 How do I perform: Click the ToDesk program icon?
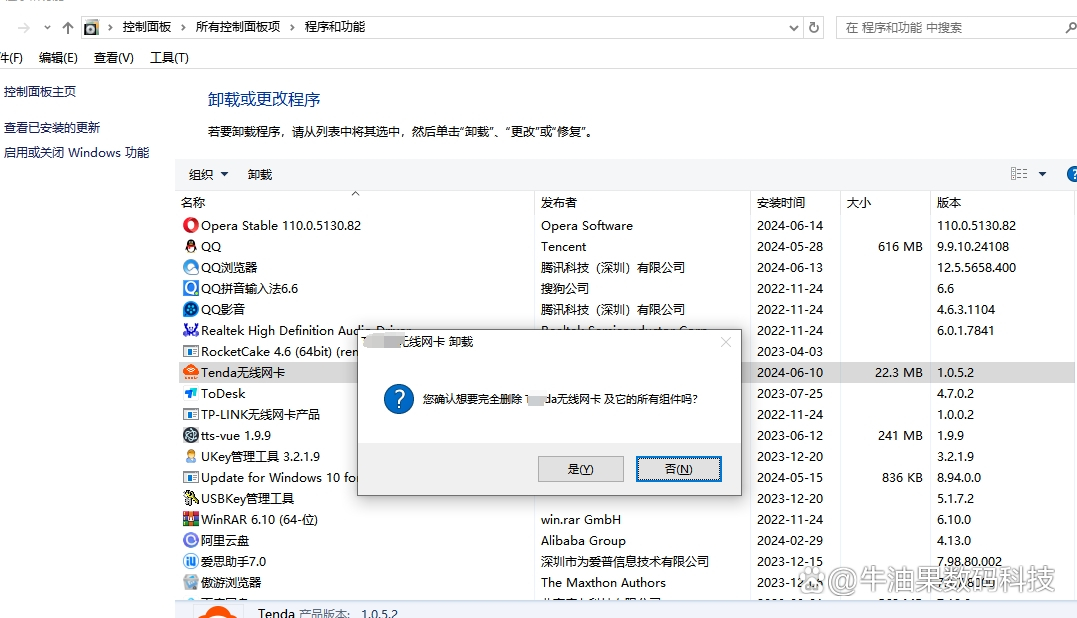(x=190, y=393)
